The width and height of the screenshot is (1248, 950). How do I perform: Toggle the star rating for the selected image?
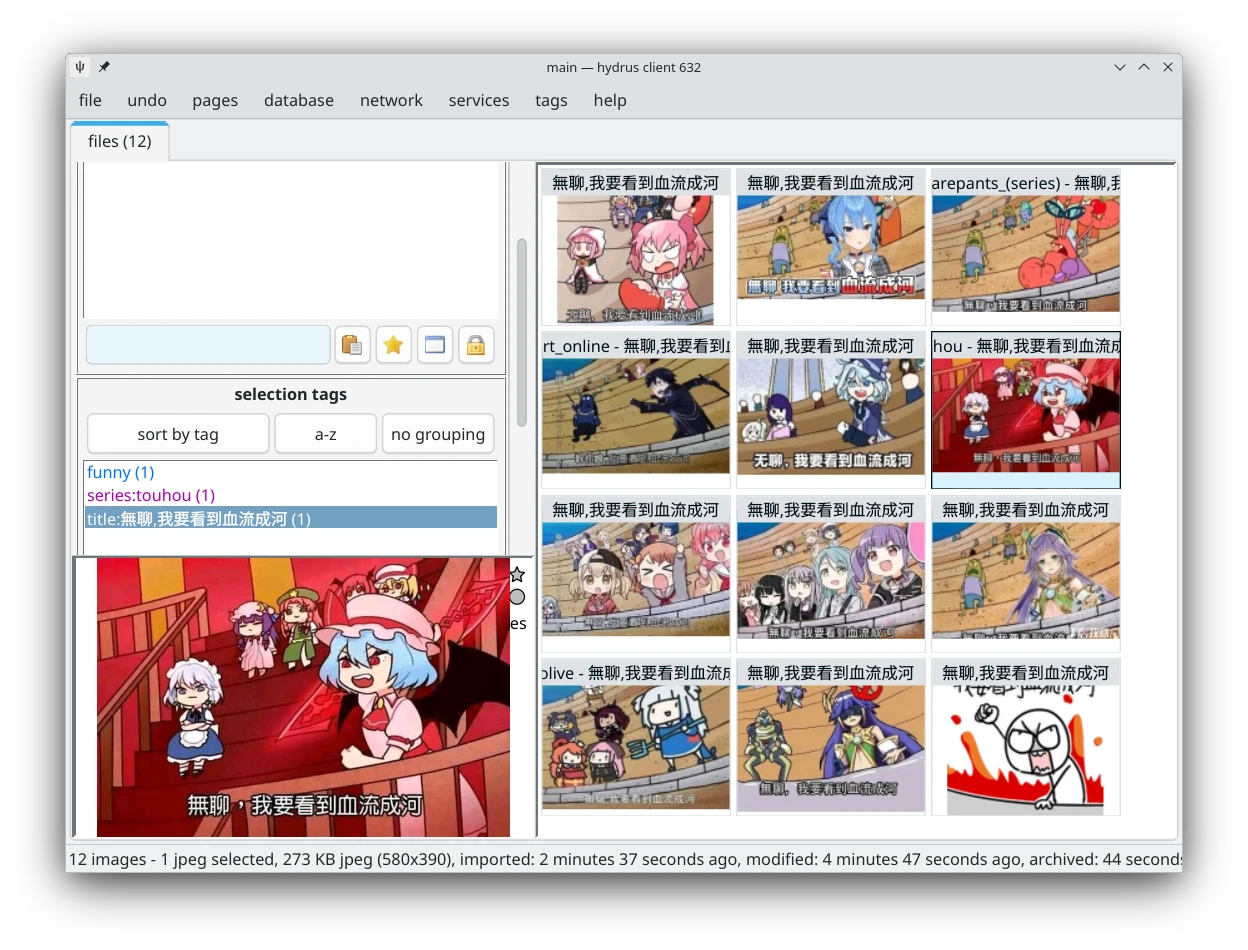pos(517,574)
